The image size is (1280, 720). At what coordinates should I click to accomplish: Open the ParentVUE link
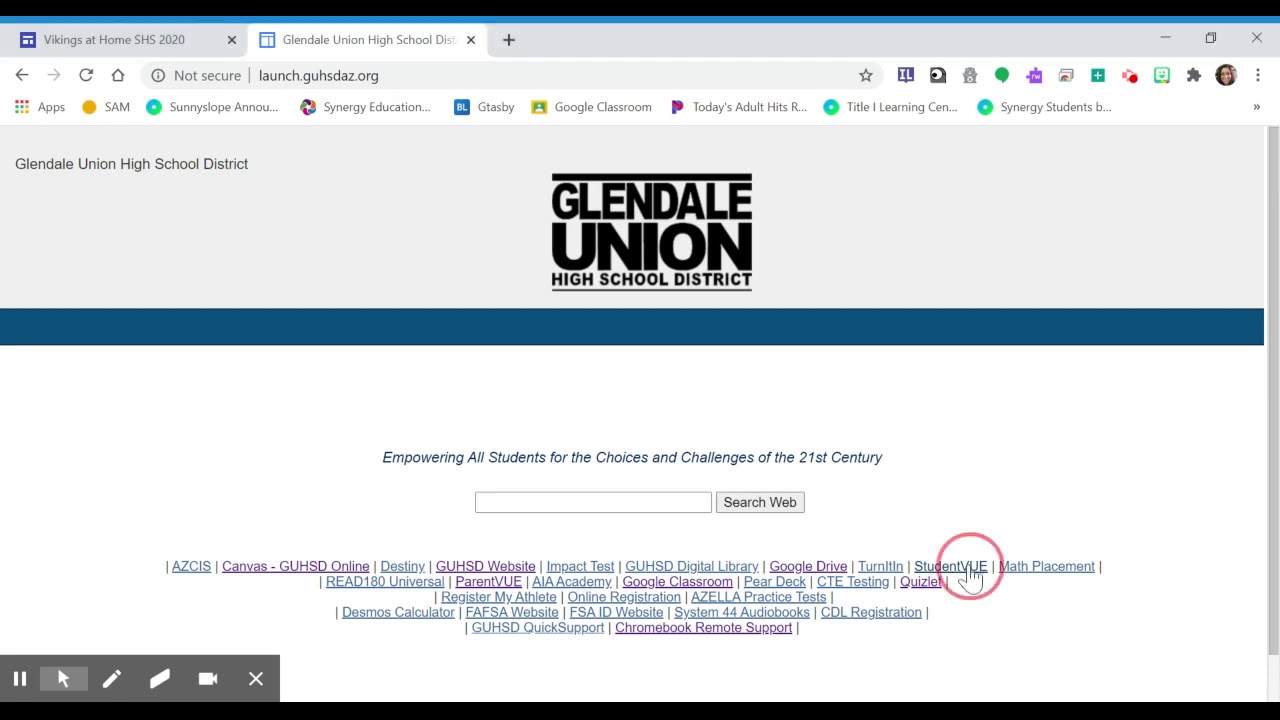click(488, 581)
